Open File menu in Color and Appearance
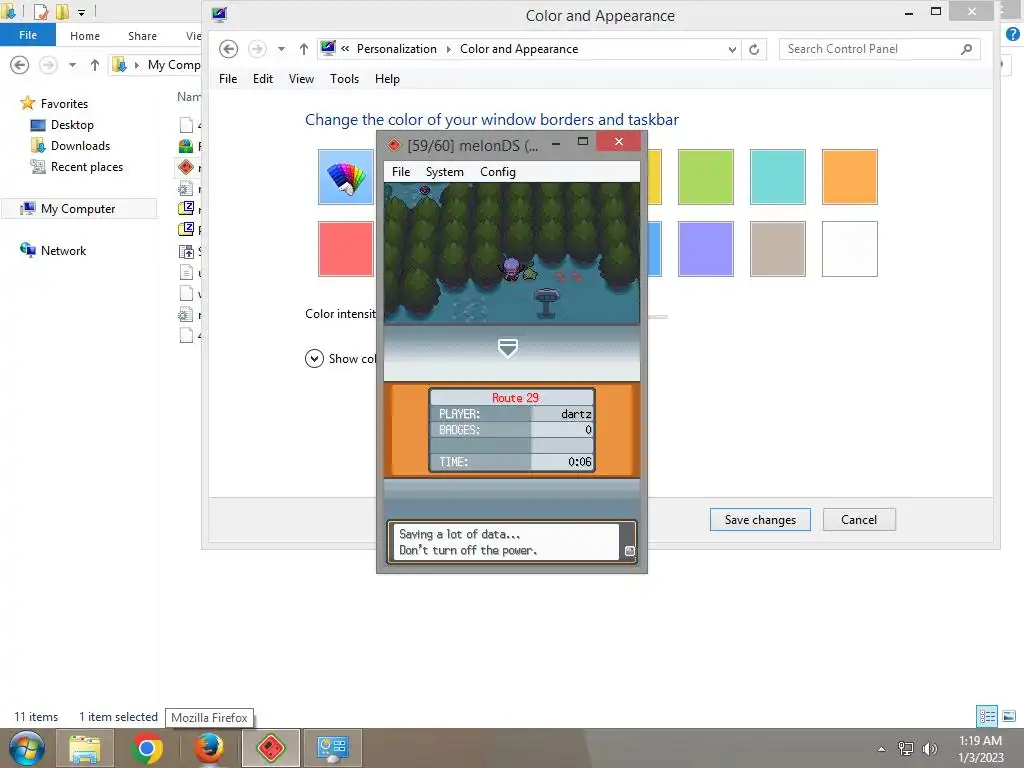 click(x=228, y=79)
